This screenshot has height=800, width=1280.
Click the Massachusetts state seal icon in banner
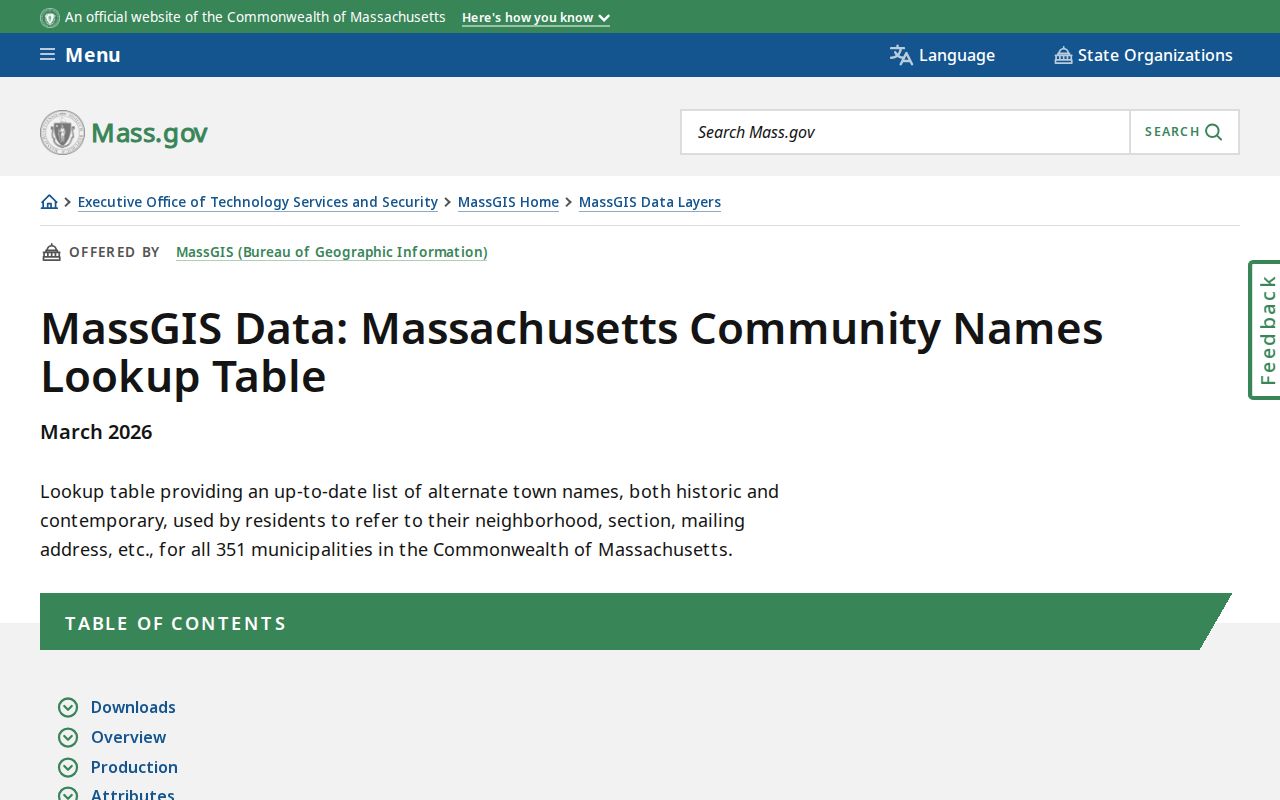50,18
